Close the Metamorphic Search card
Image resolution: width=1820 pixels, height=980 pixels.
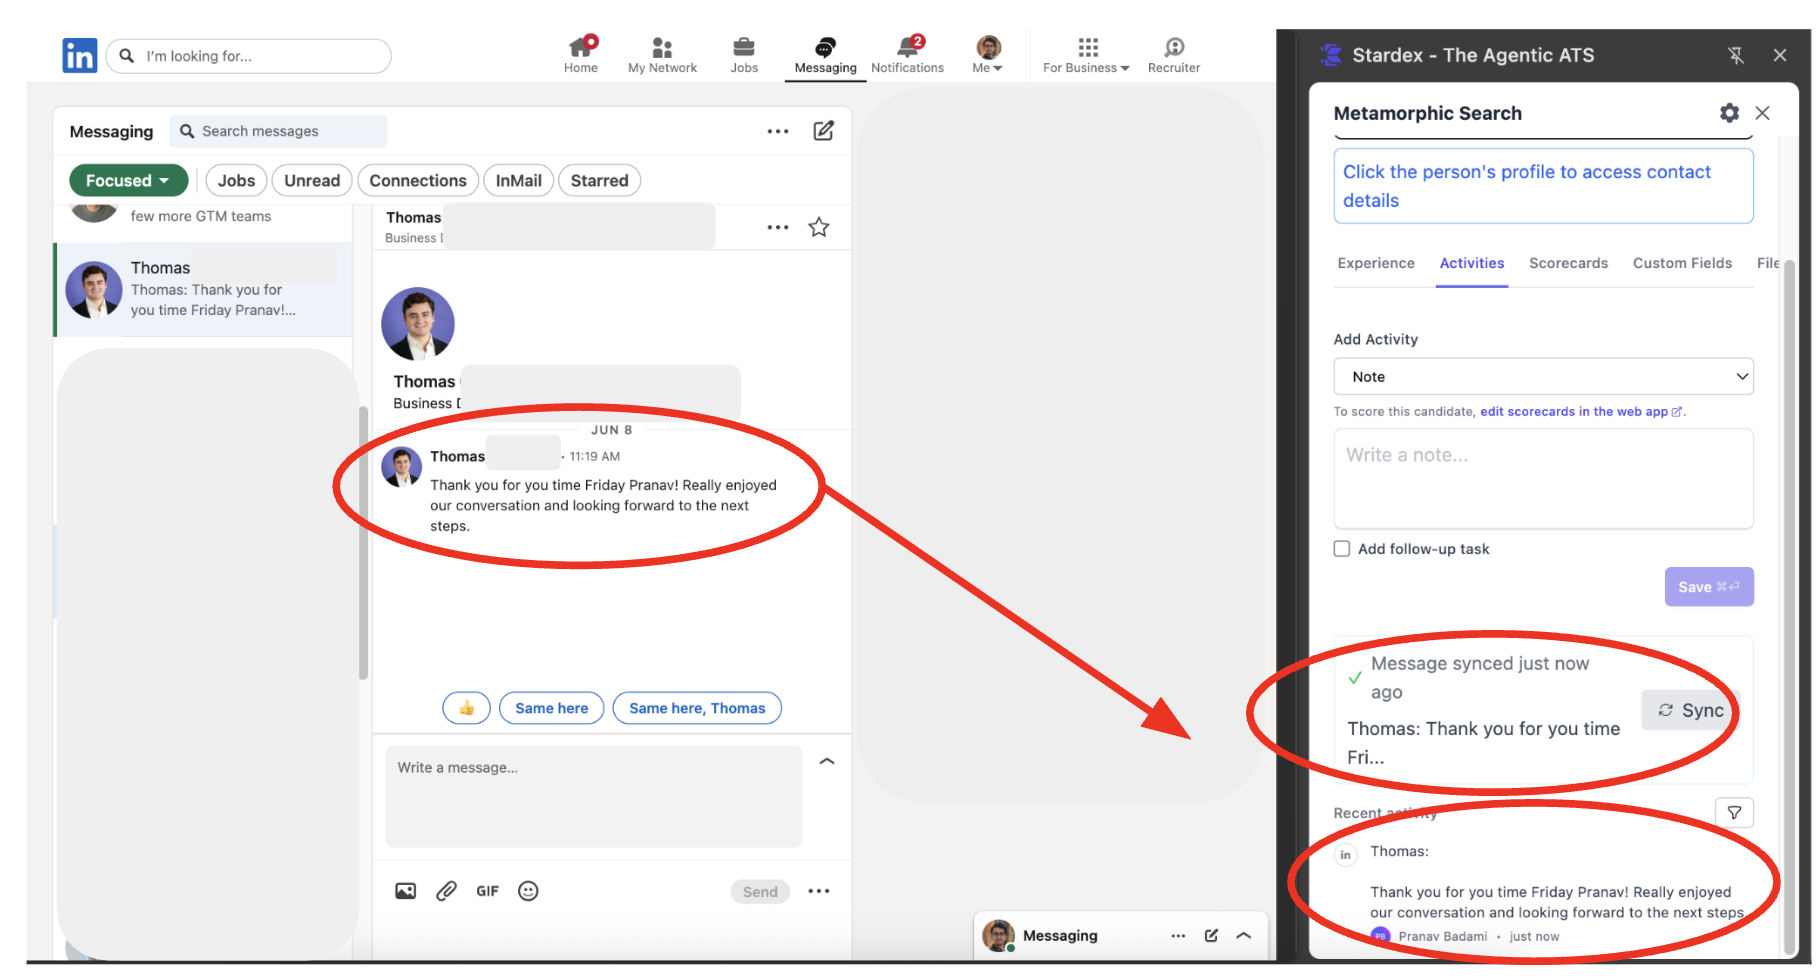coord(1763,113)
